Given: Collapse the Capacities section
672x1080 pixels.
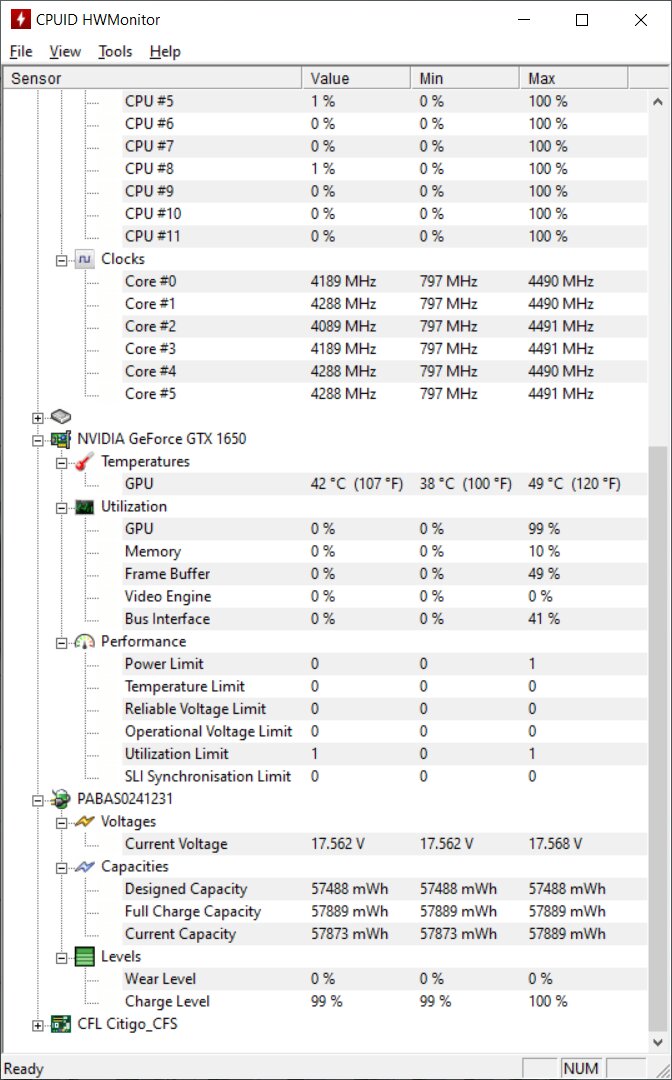Looking at the screenshot, I should point(61,867).
